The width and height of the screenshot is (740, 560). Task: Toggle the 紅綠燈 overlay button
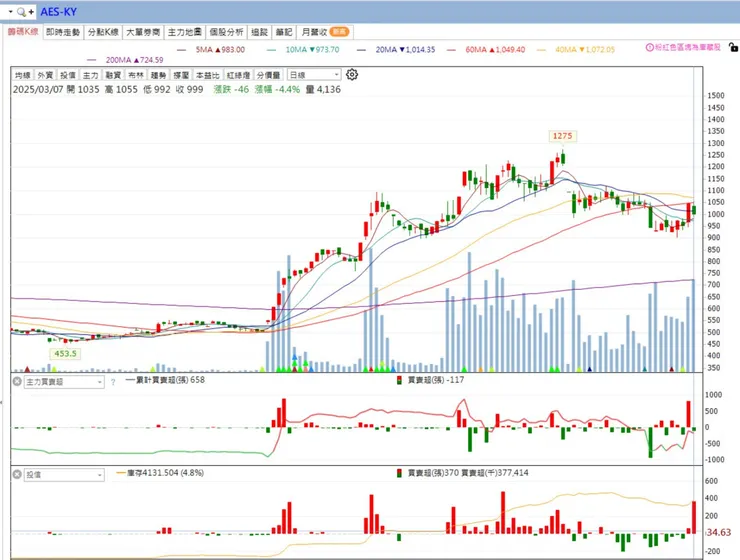[238, 75]
